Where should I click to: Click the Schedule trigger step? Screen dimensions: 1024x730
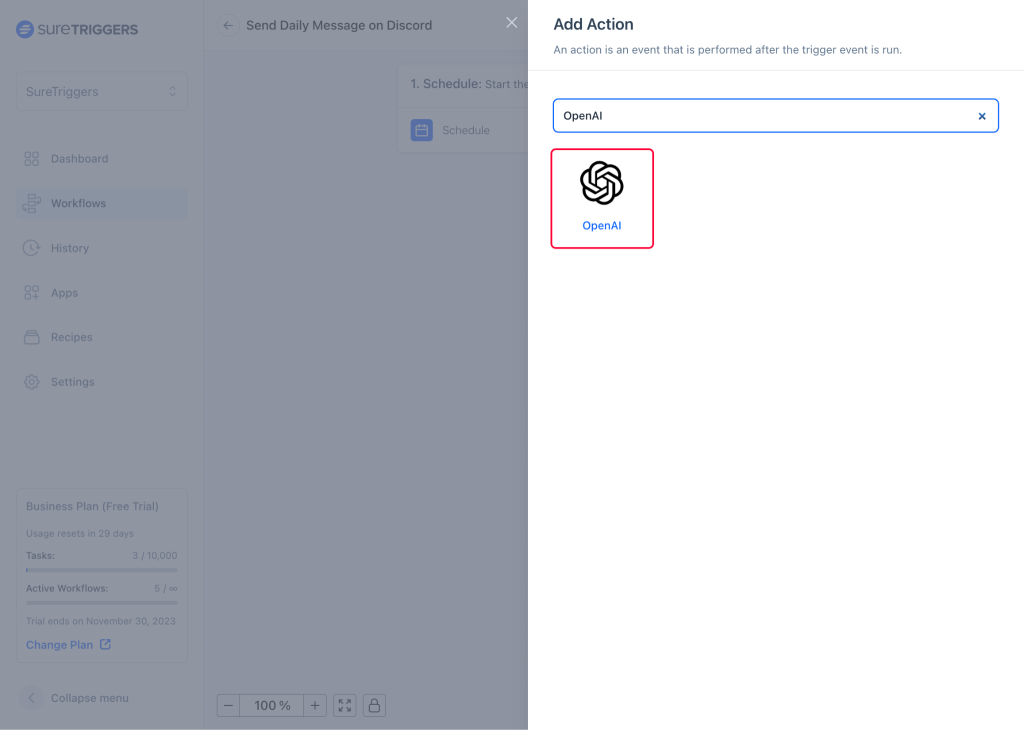point(465,130)
